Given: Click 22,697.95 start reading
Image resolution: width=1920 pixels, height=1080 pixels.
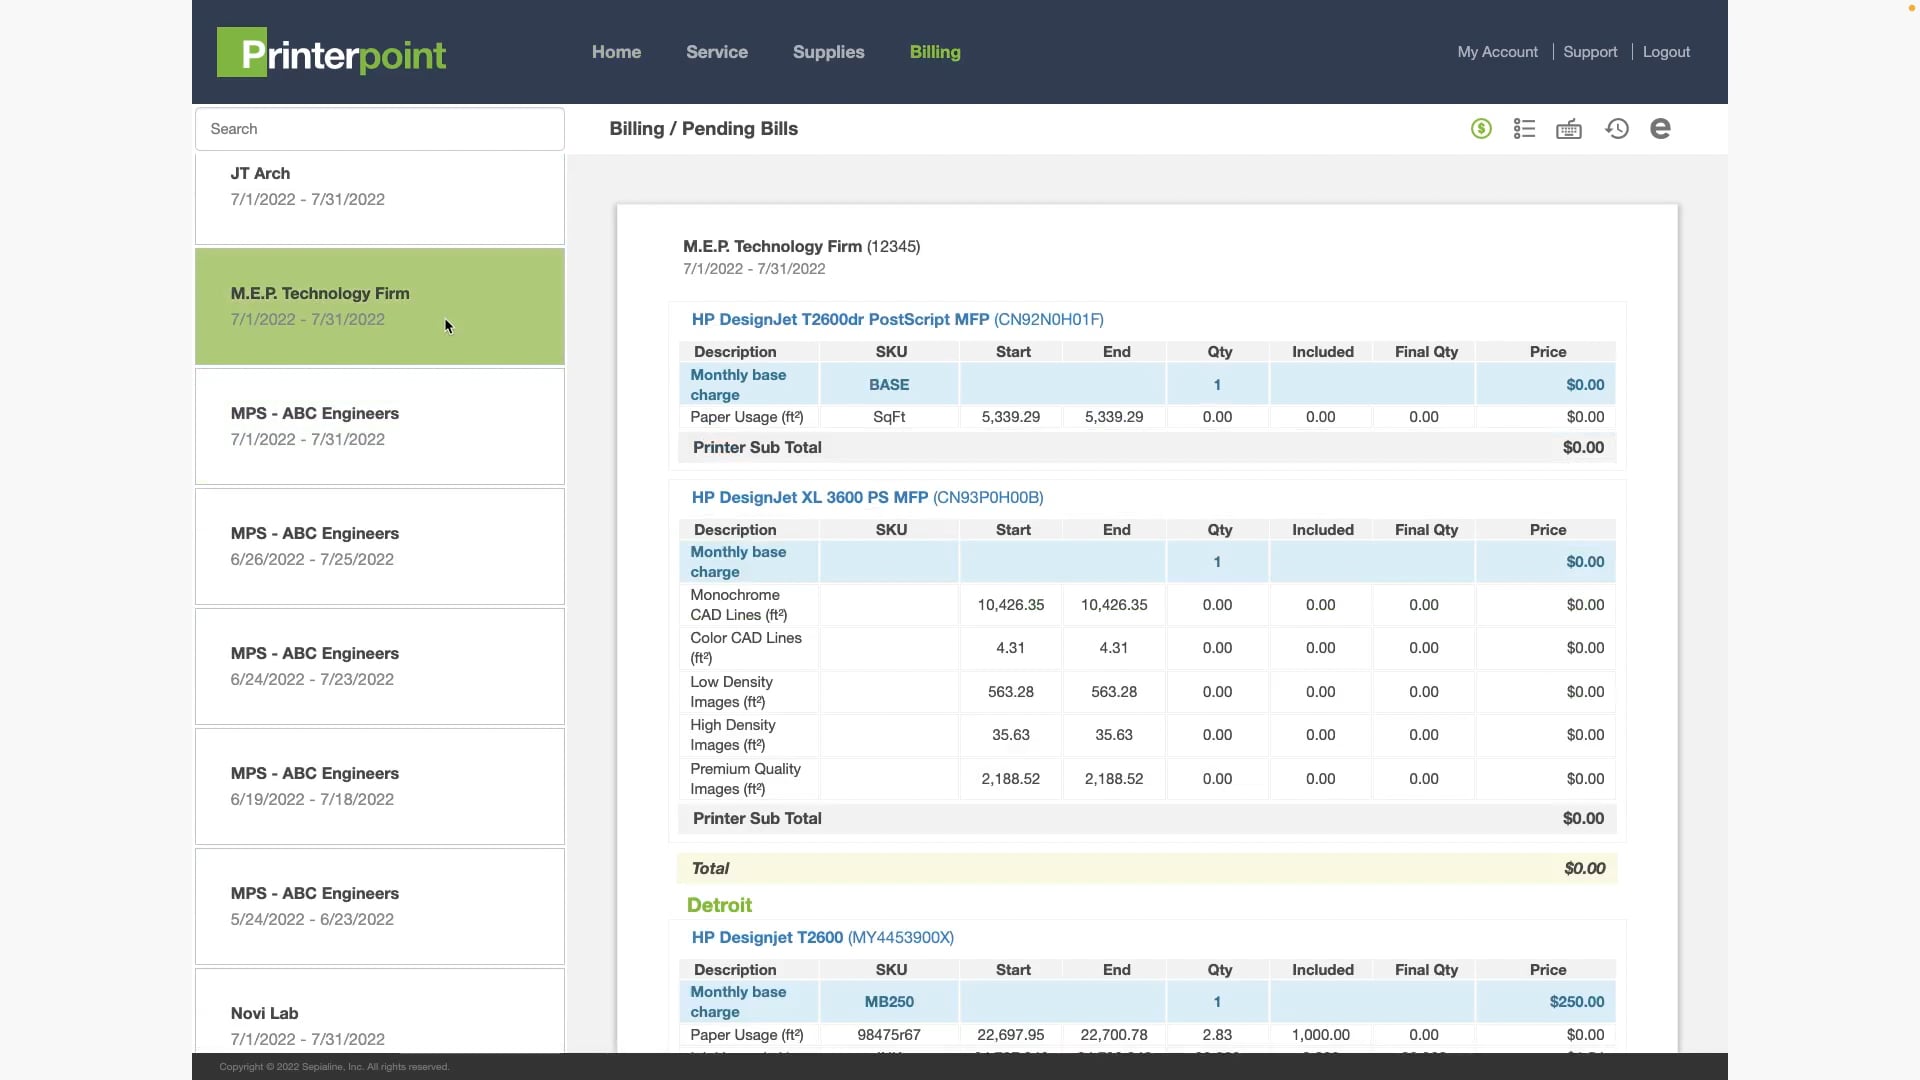Looking at the screenshot, I should [1010, 1035].
